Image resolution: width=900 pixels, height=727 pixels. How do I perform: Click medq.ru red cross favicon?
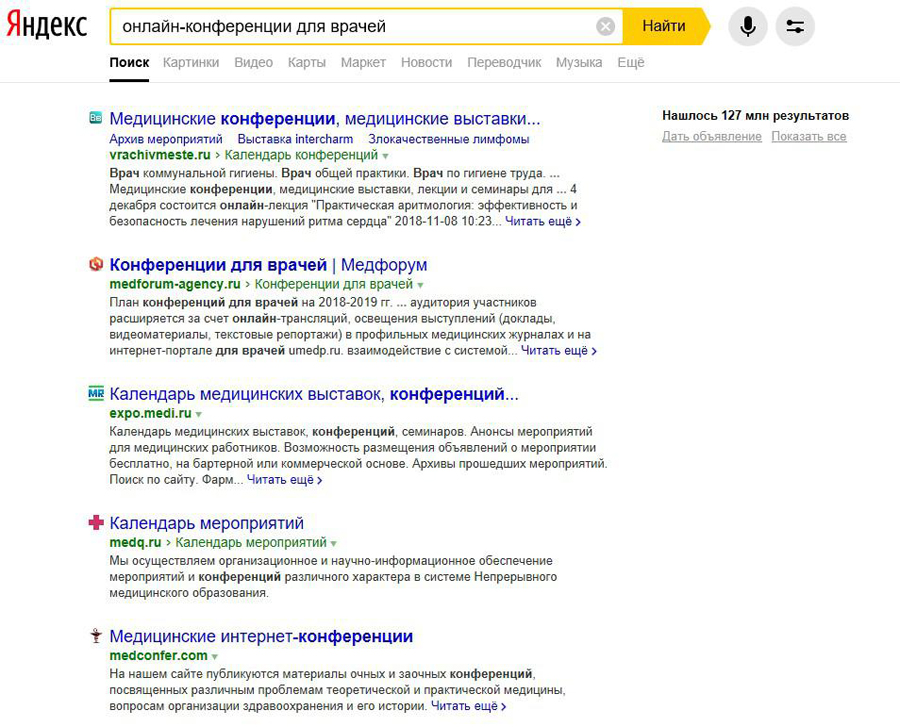click(x=96, y=523)
